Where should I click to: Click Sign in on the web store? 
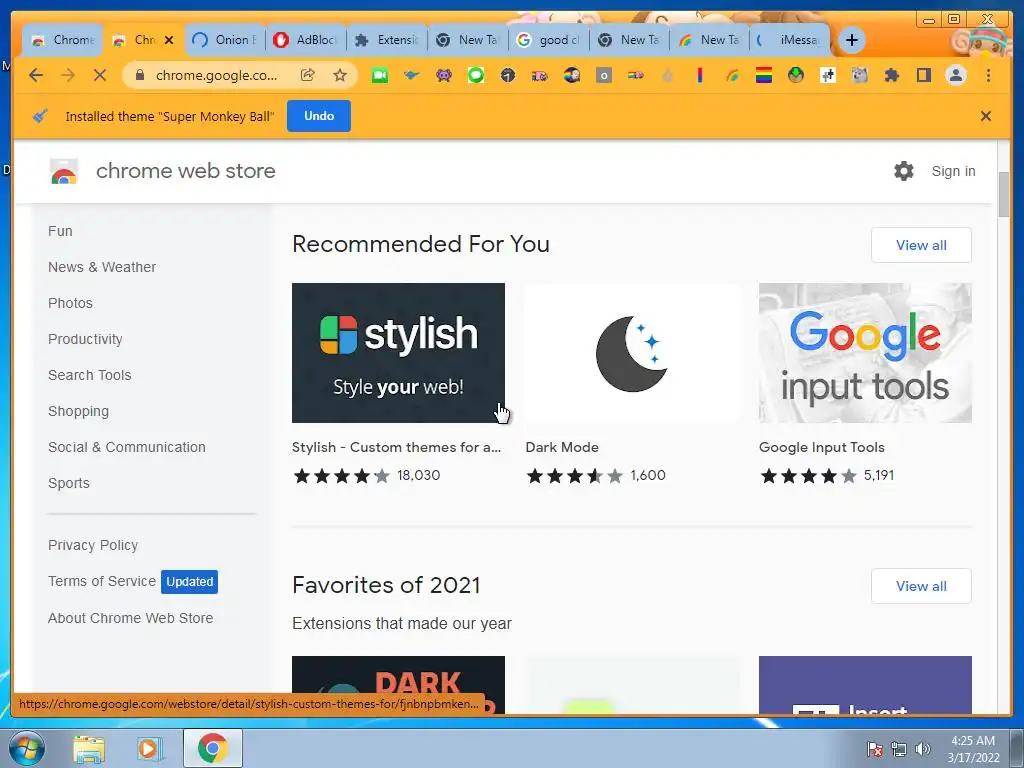pos(953,171)
